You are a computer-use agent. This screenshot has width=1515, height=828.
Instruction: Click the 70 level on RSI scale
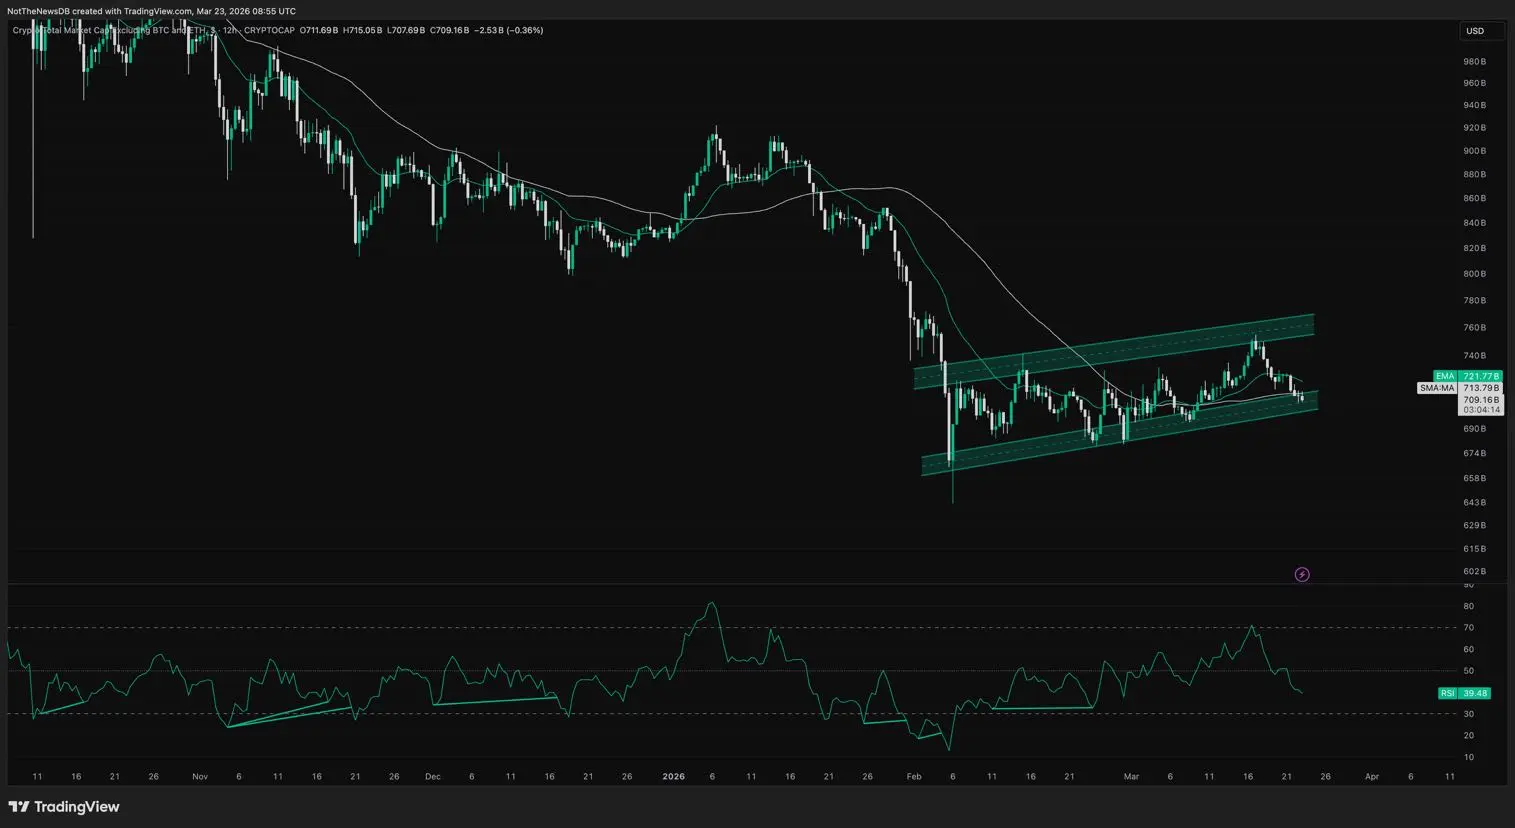tap(1468, 628)
